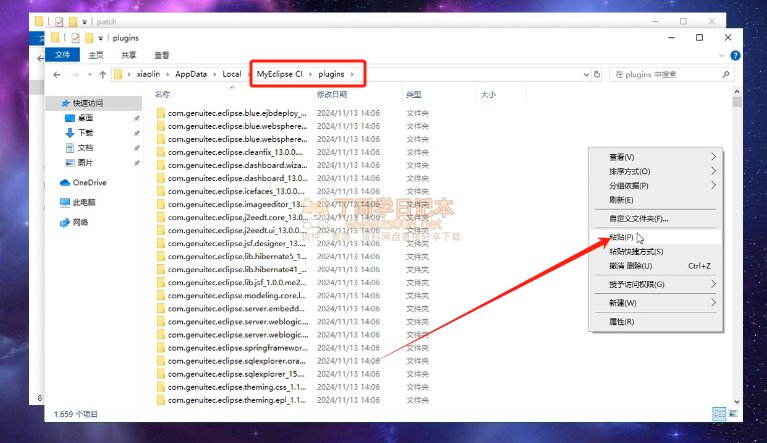Image resolution: width=767 pixels, height=443 pixels.
Task: Open 网络 (Network) in sidebar
Action: tap(79, 222)
